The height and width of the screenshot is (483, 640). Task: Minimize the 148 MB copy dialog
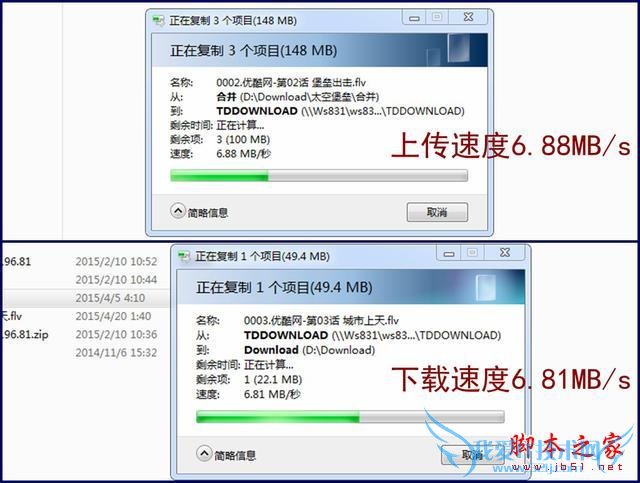414,18
